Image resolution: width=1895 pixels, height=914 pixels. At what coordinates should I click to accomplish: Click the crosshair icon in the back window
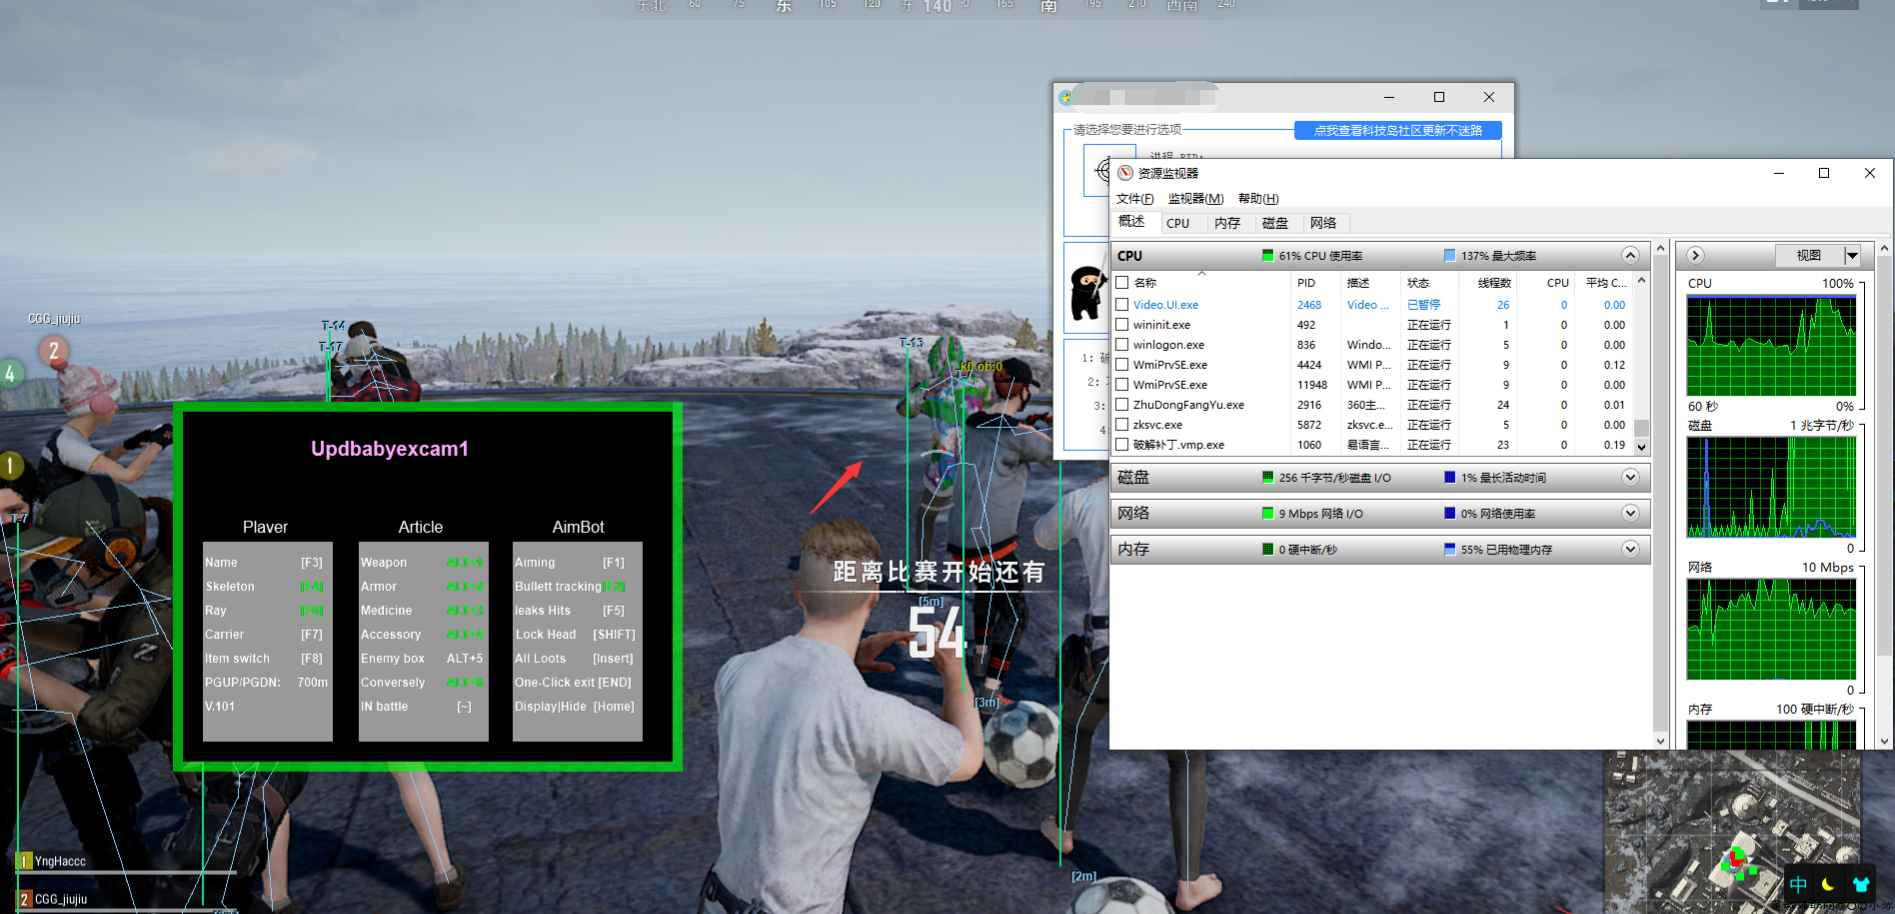click(x=1103, y=170)
